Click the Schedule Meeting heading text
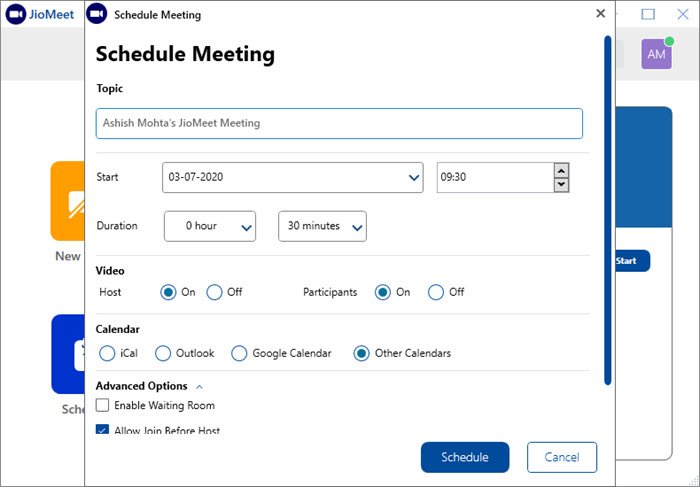700x487 pixels. pos(185,54)
